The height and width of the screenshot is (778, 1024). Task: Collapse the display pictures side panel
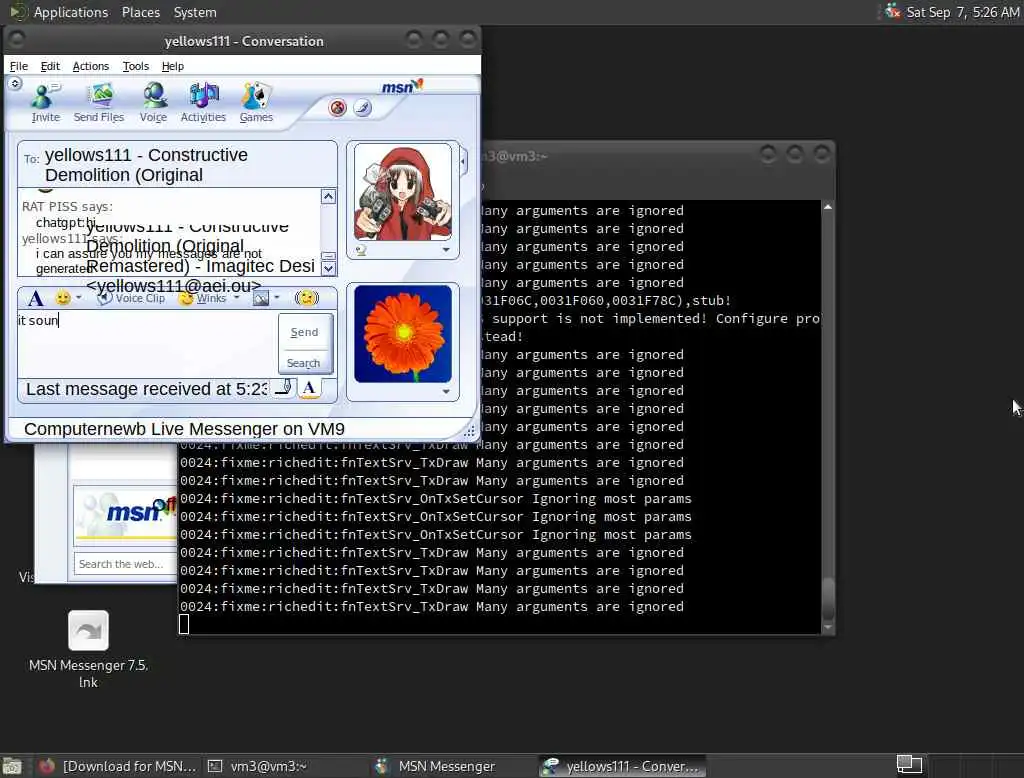(464, 161)
